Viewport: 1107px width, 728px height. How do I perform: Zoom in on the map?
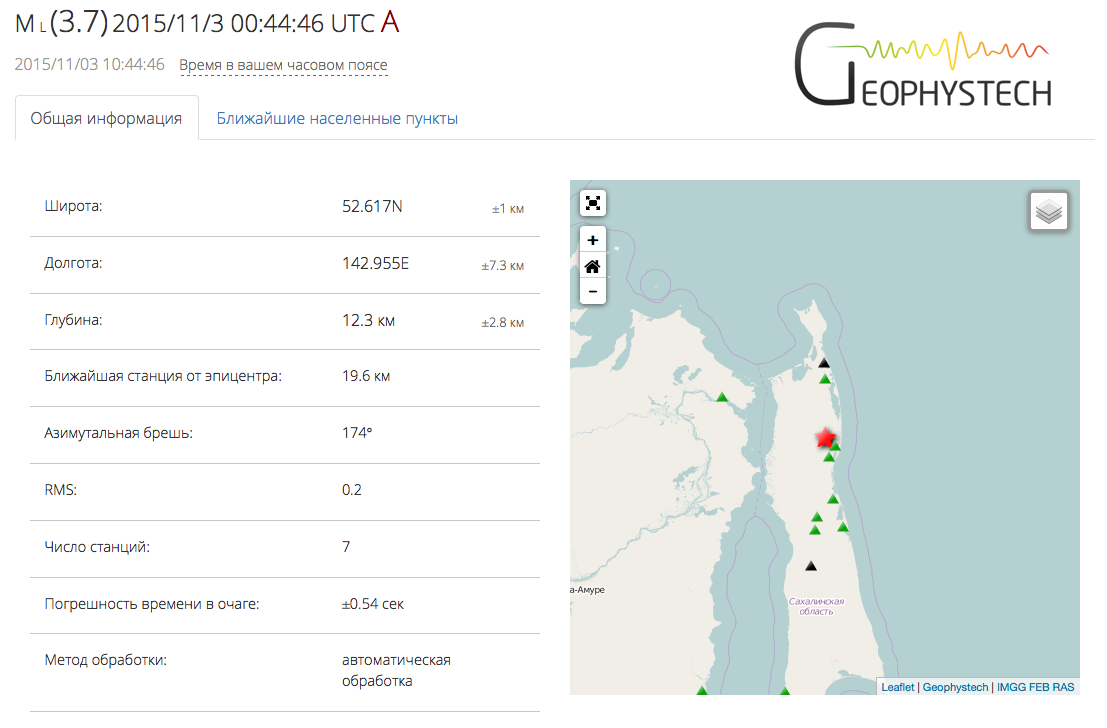pos(593,240)
